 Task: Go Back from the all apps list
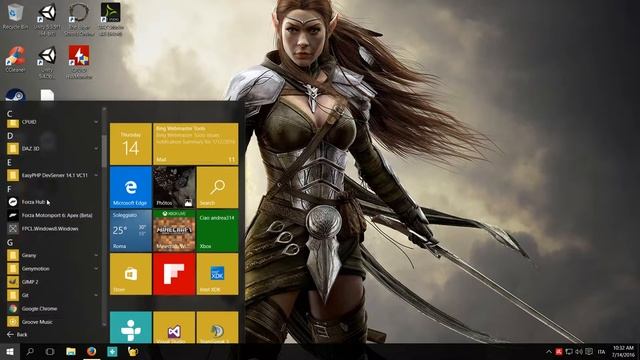pyautogui.click(x=17, y=334)
